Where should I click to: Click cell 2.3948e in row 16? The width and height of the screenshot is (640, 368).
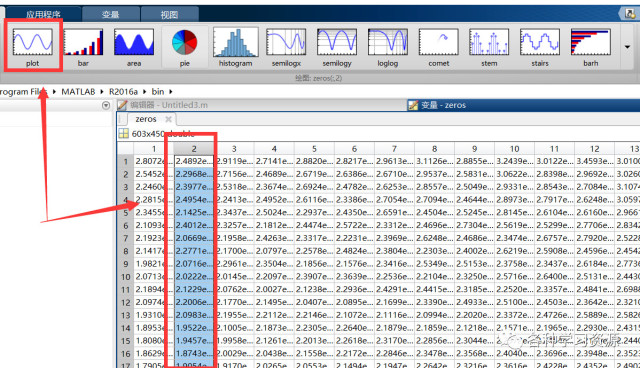tap(594, 353)
